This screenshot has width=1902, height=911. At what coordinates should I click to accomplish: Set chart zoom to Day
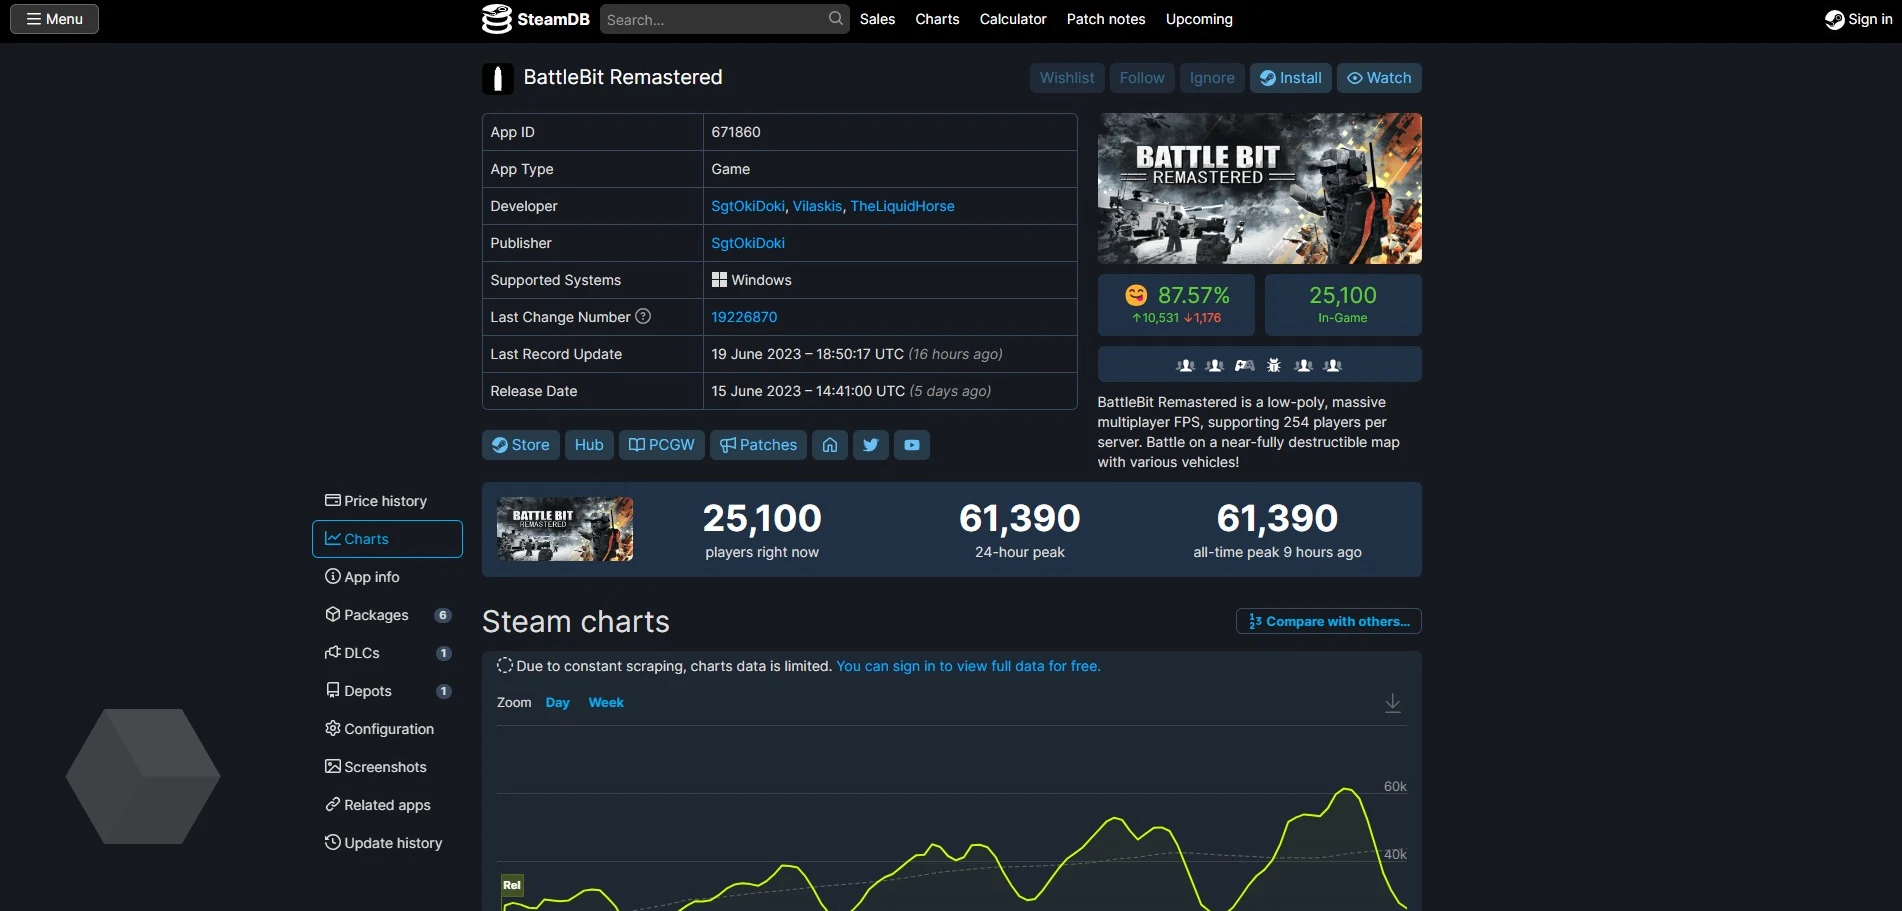coord(557,703)
